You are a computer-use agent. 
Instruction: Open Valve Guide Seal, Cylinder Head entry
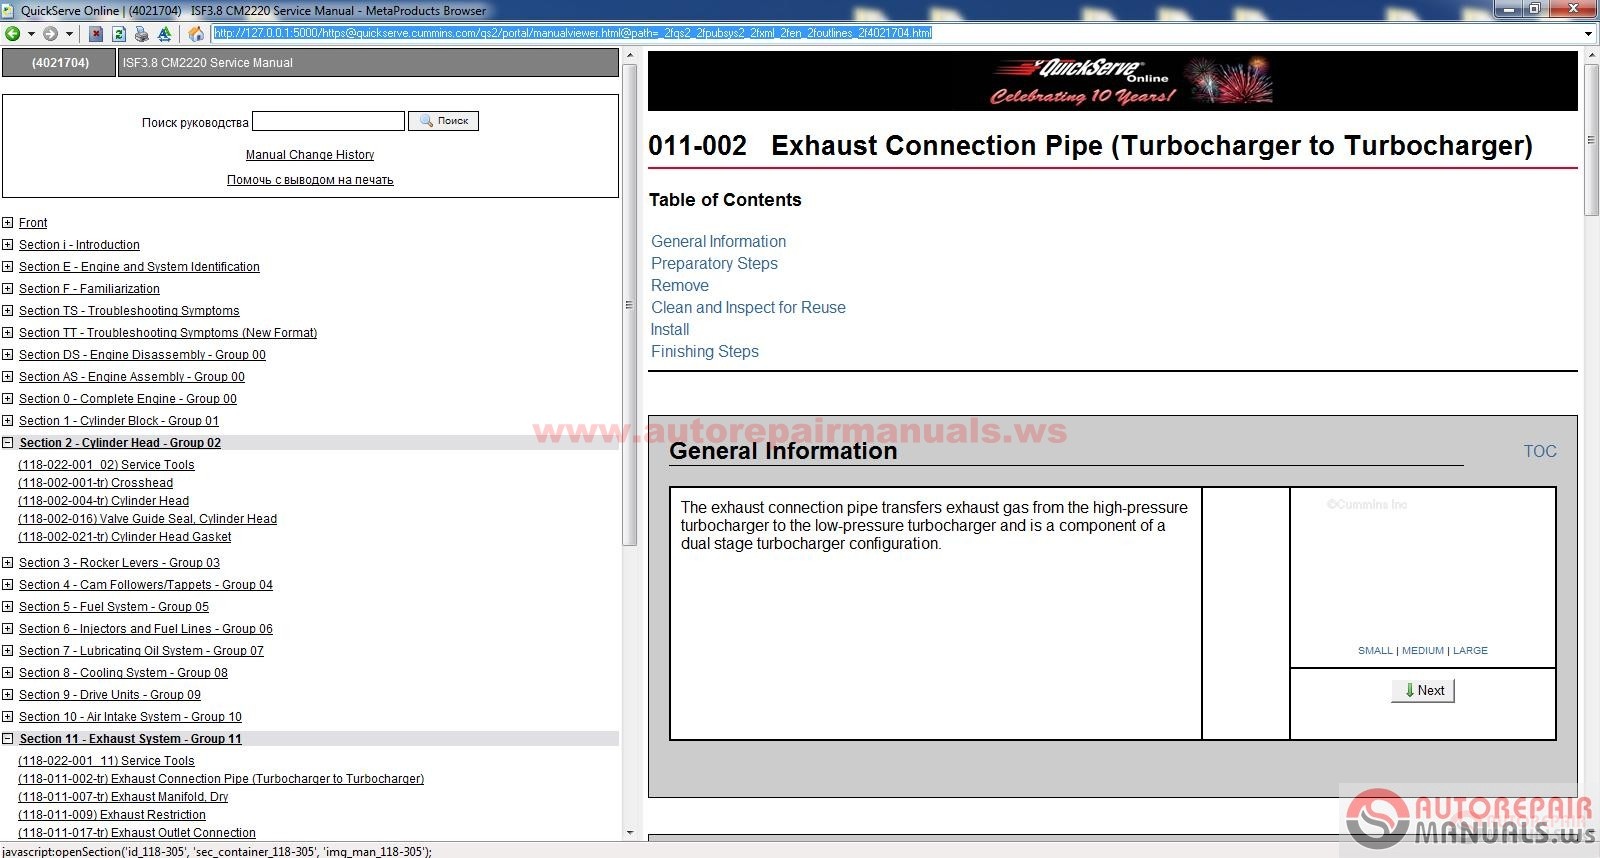(x=148, y=519)
